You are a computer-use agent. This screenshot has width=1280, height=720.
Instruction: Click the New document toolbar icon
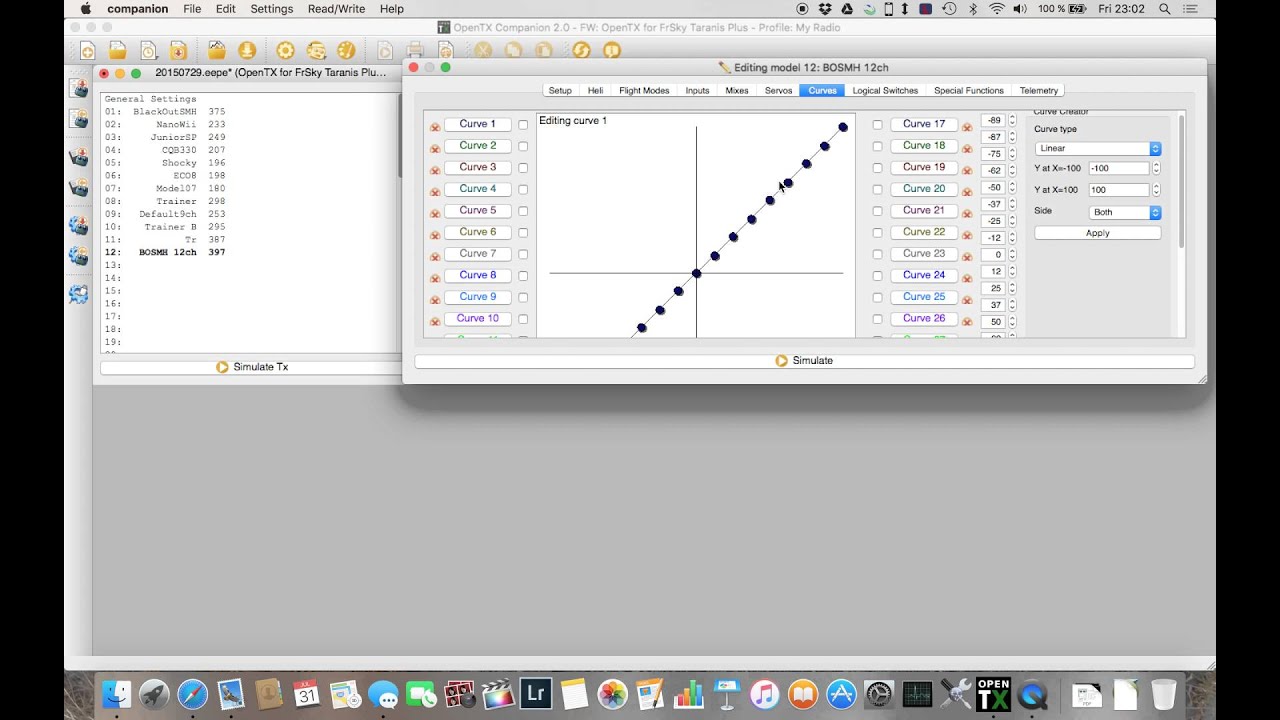(87, 50)
